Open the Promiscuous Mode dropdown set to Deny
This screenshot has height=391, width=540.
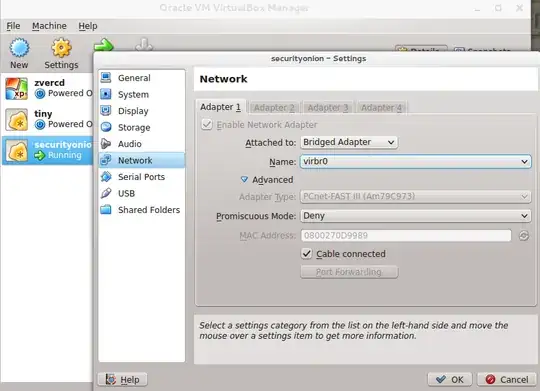tap(415, 216)
